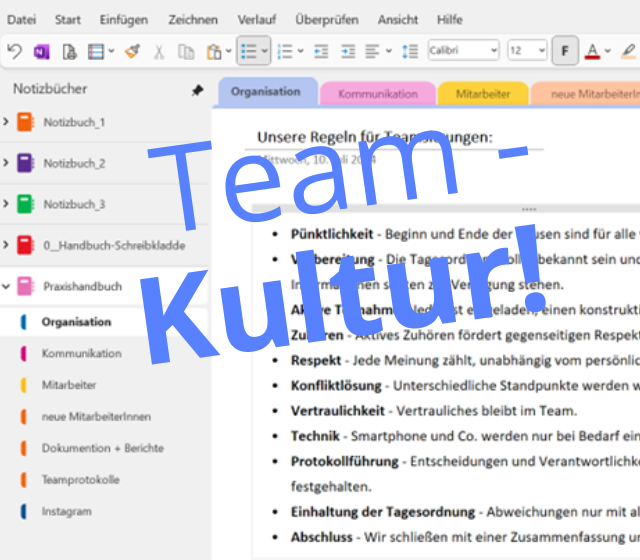Click the note container grip dots handle
Image resolution: width=640 pixels, height=560 pixels.
529,209
